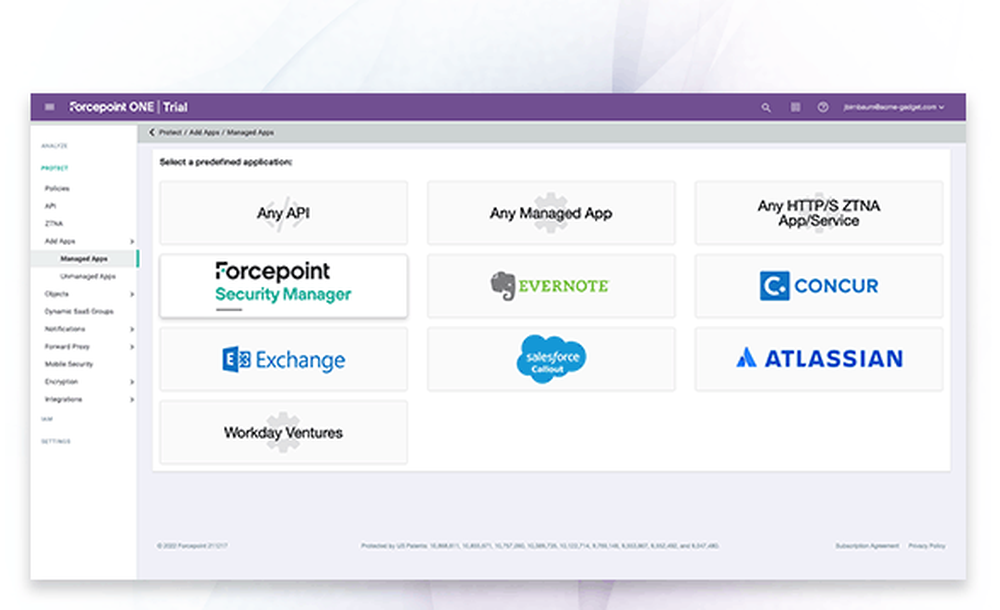Open the hamburger menu in purple header

click(x=50, y=107)
